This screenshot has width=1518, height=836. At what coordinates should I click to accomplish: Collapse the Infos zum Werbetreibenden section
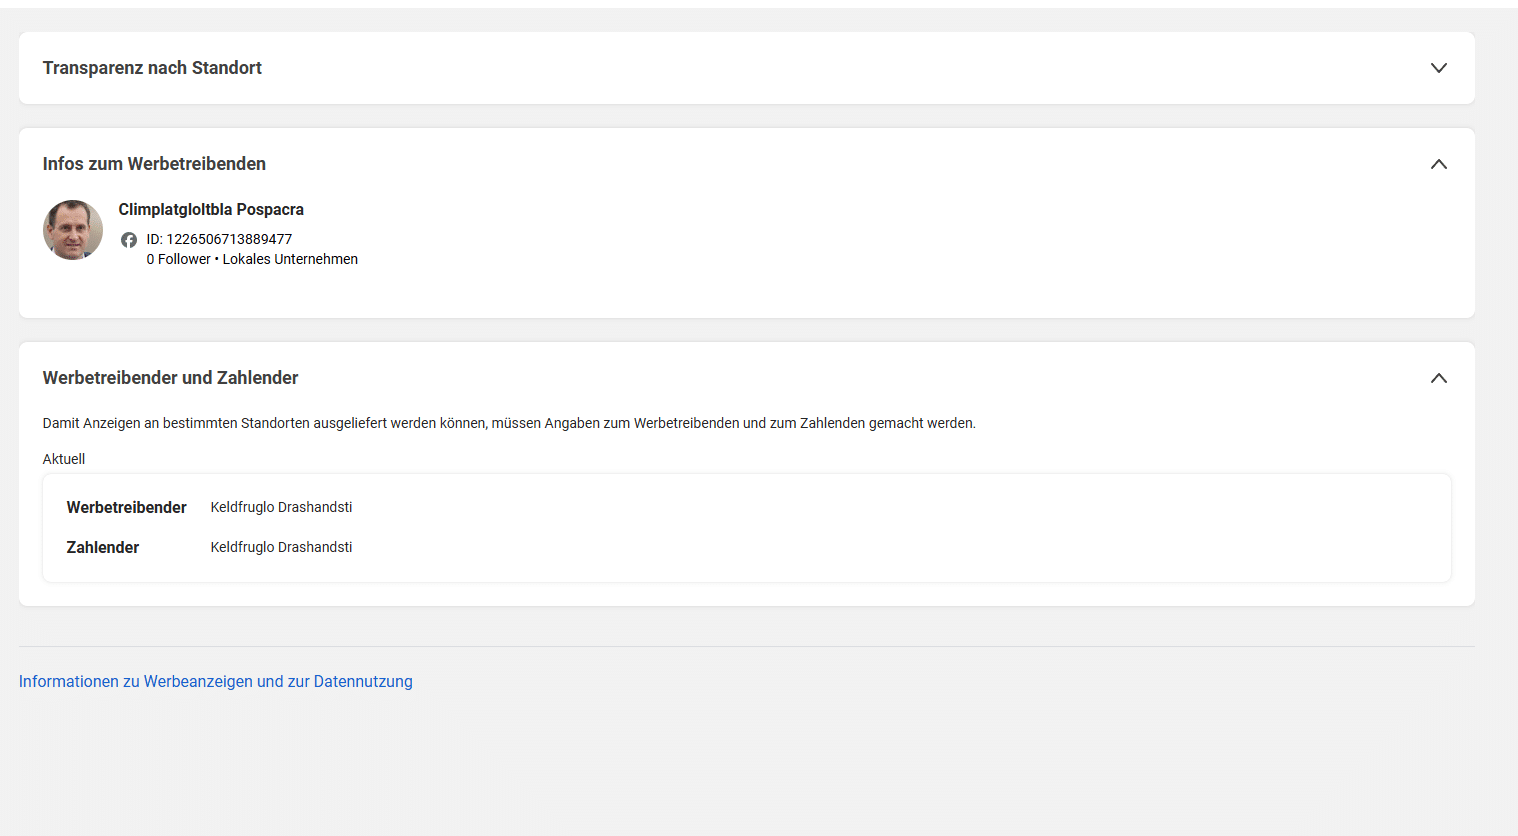[x=1438, y=164]
